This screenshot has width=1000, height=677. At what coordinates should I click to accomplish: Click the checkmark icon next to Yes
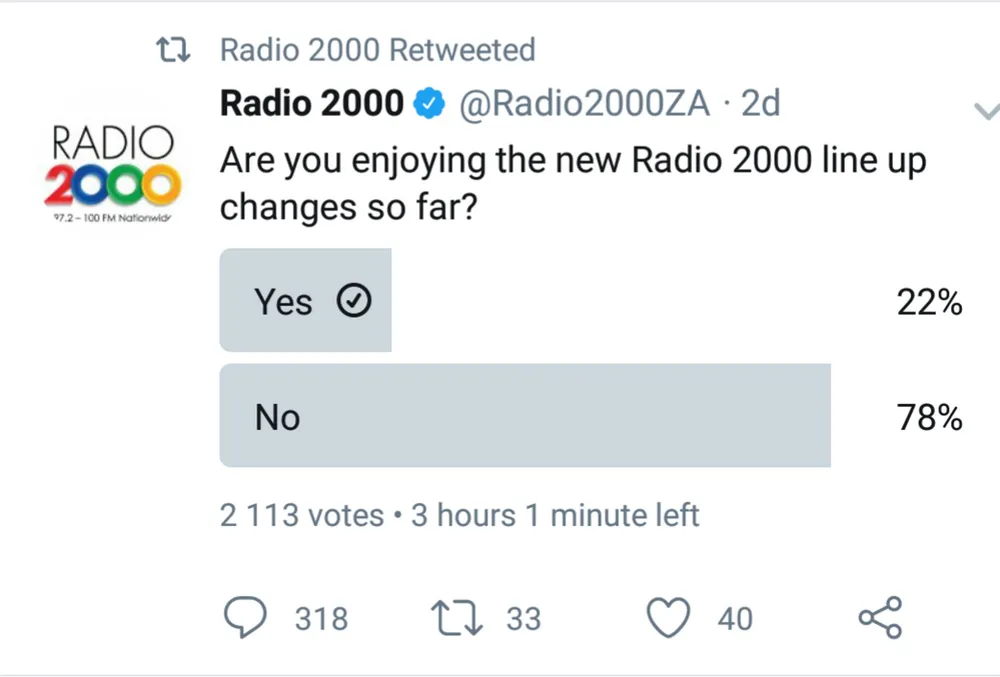tap(356, 301)
